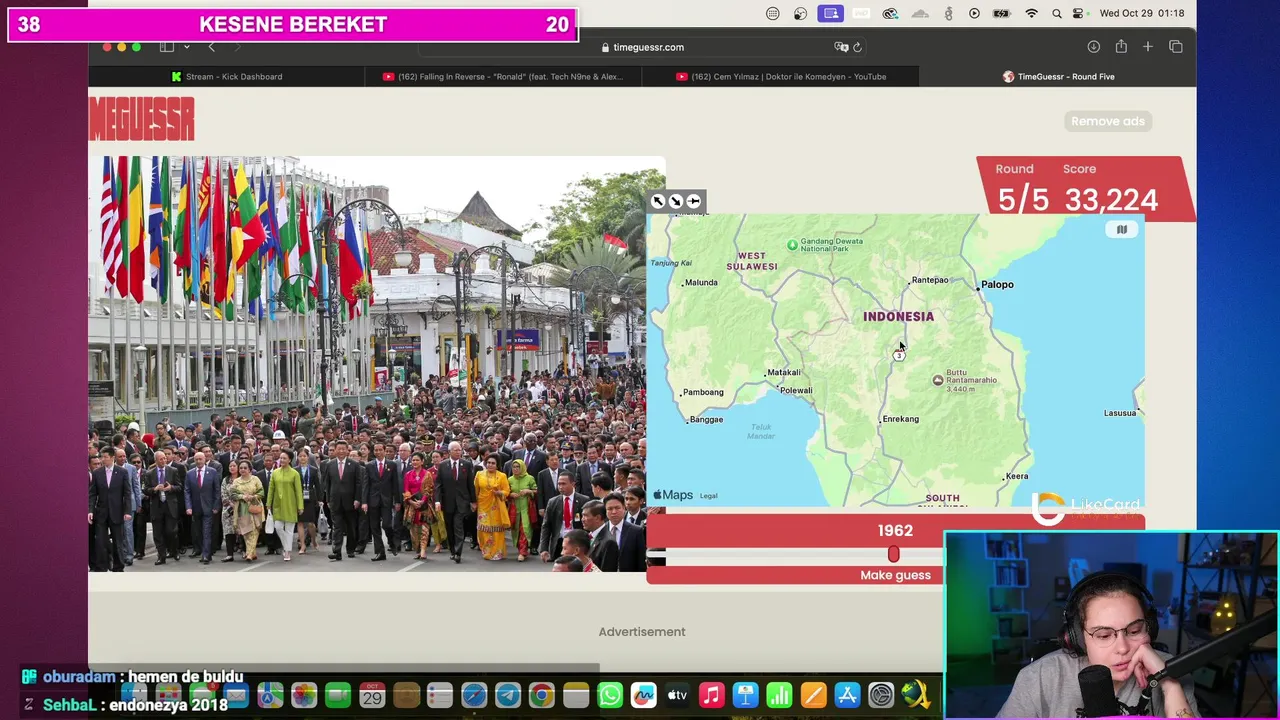Image resolution: width=1280 pixels, height=720 pixels.
Task: Go back with Safari back arrow
Action: coord(211,47)
